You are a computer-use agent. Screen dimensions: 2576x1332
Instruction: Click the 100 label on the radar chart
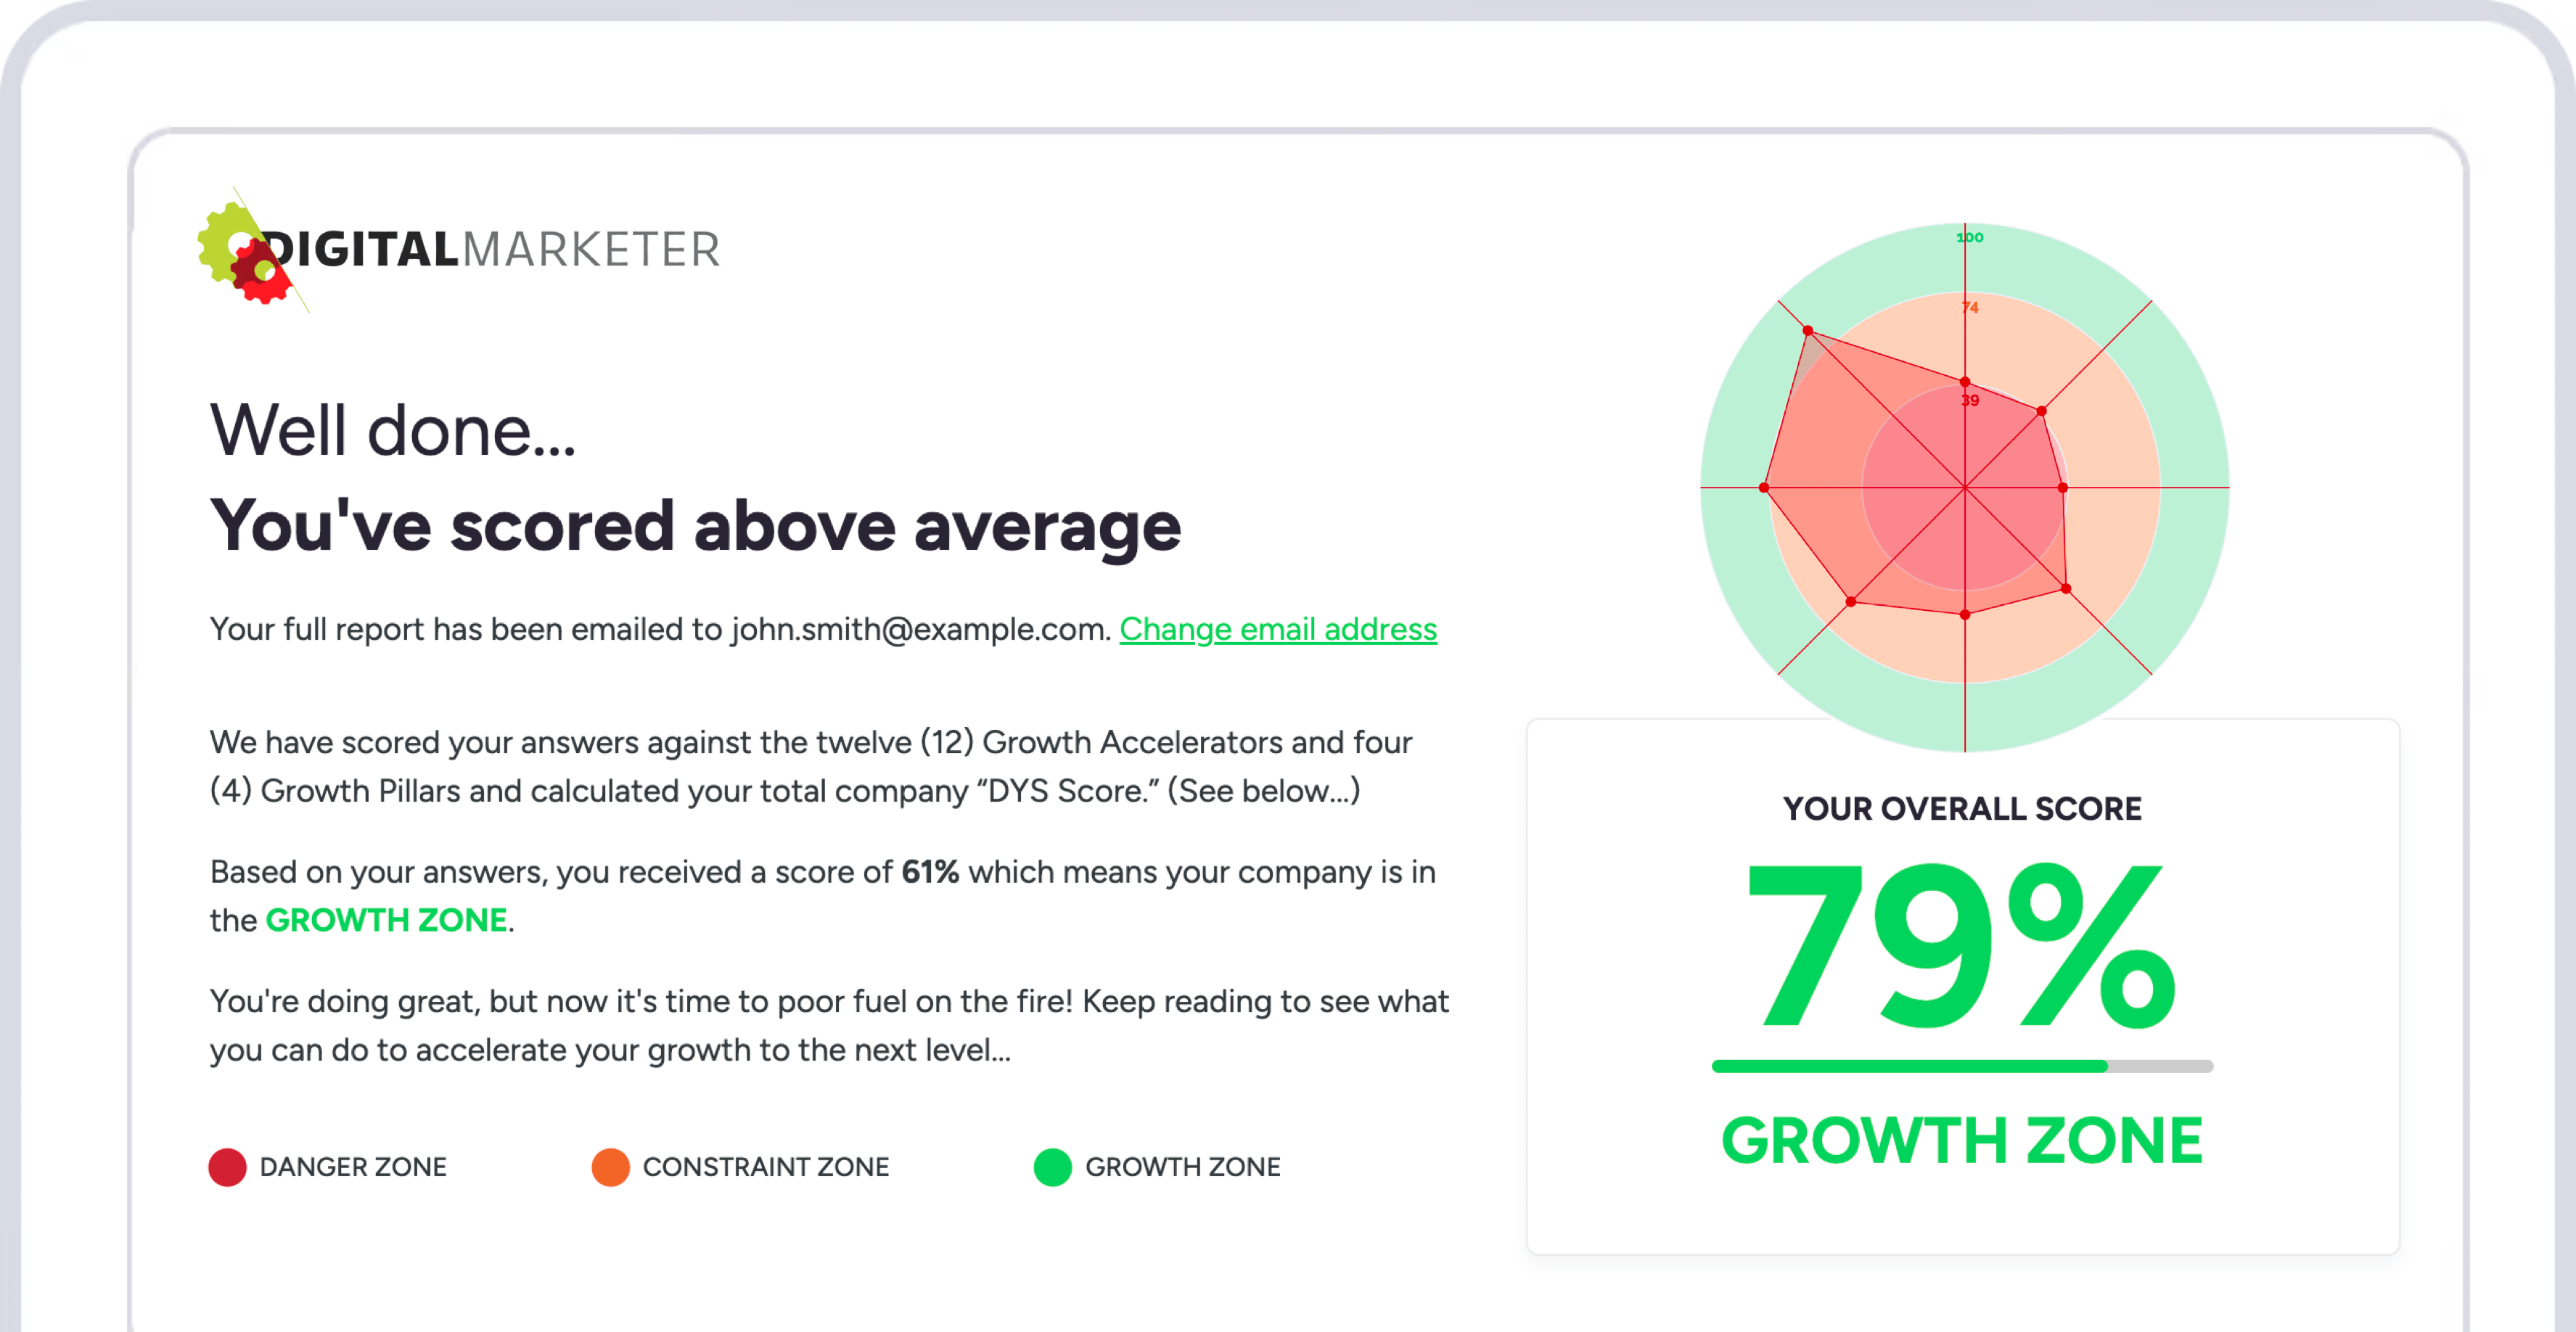(x=1970, y=237)
